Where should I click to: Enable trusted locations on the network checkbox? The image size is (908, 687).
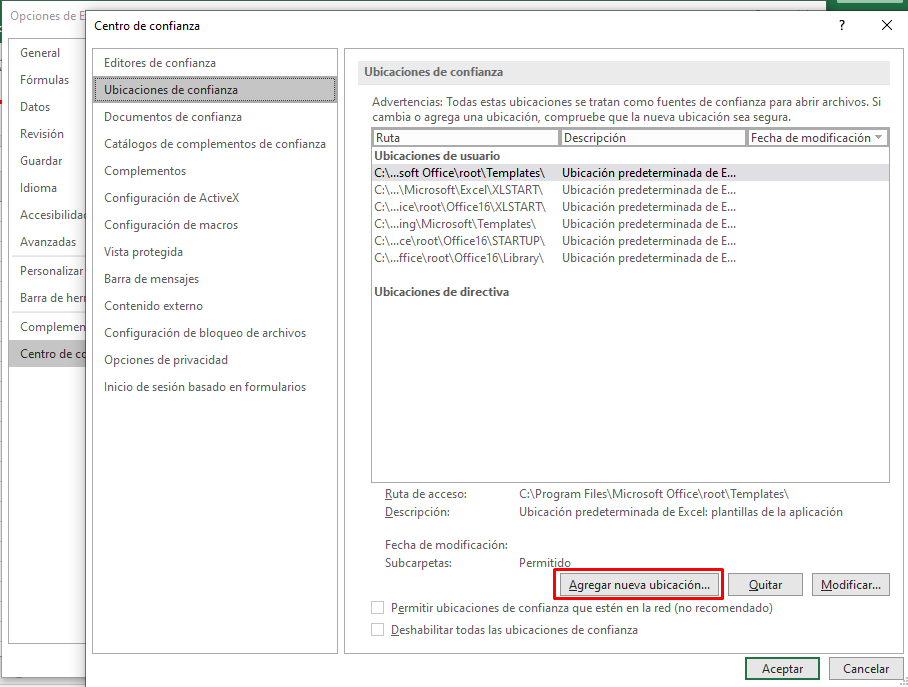(378, 608)
